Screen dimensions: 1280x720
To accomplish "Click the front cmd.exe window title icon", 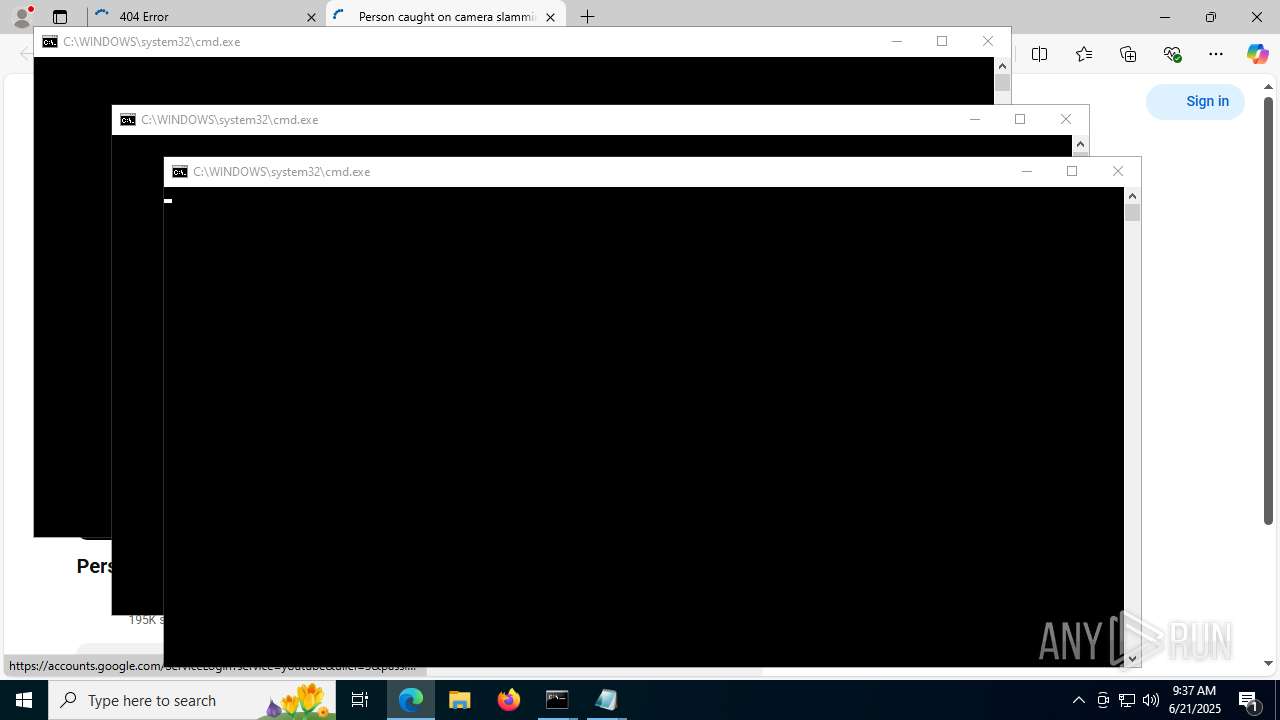I will click(180, 172).
